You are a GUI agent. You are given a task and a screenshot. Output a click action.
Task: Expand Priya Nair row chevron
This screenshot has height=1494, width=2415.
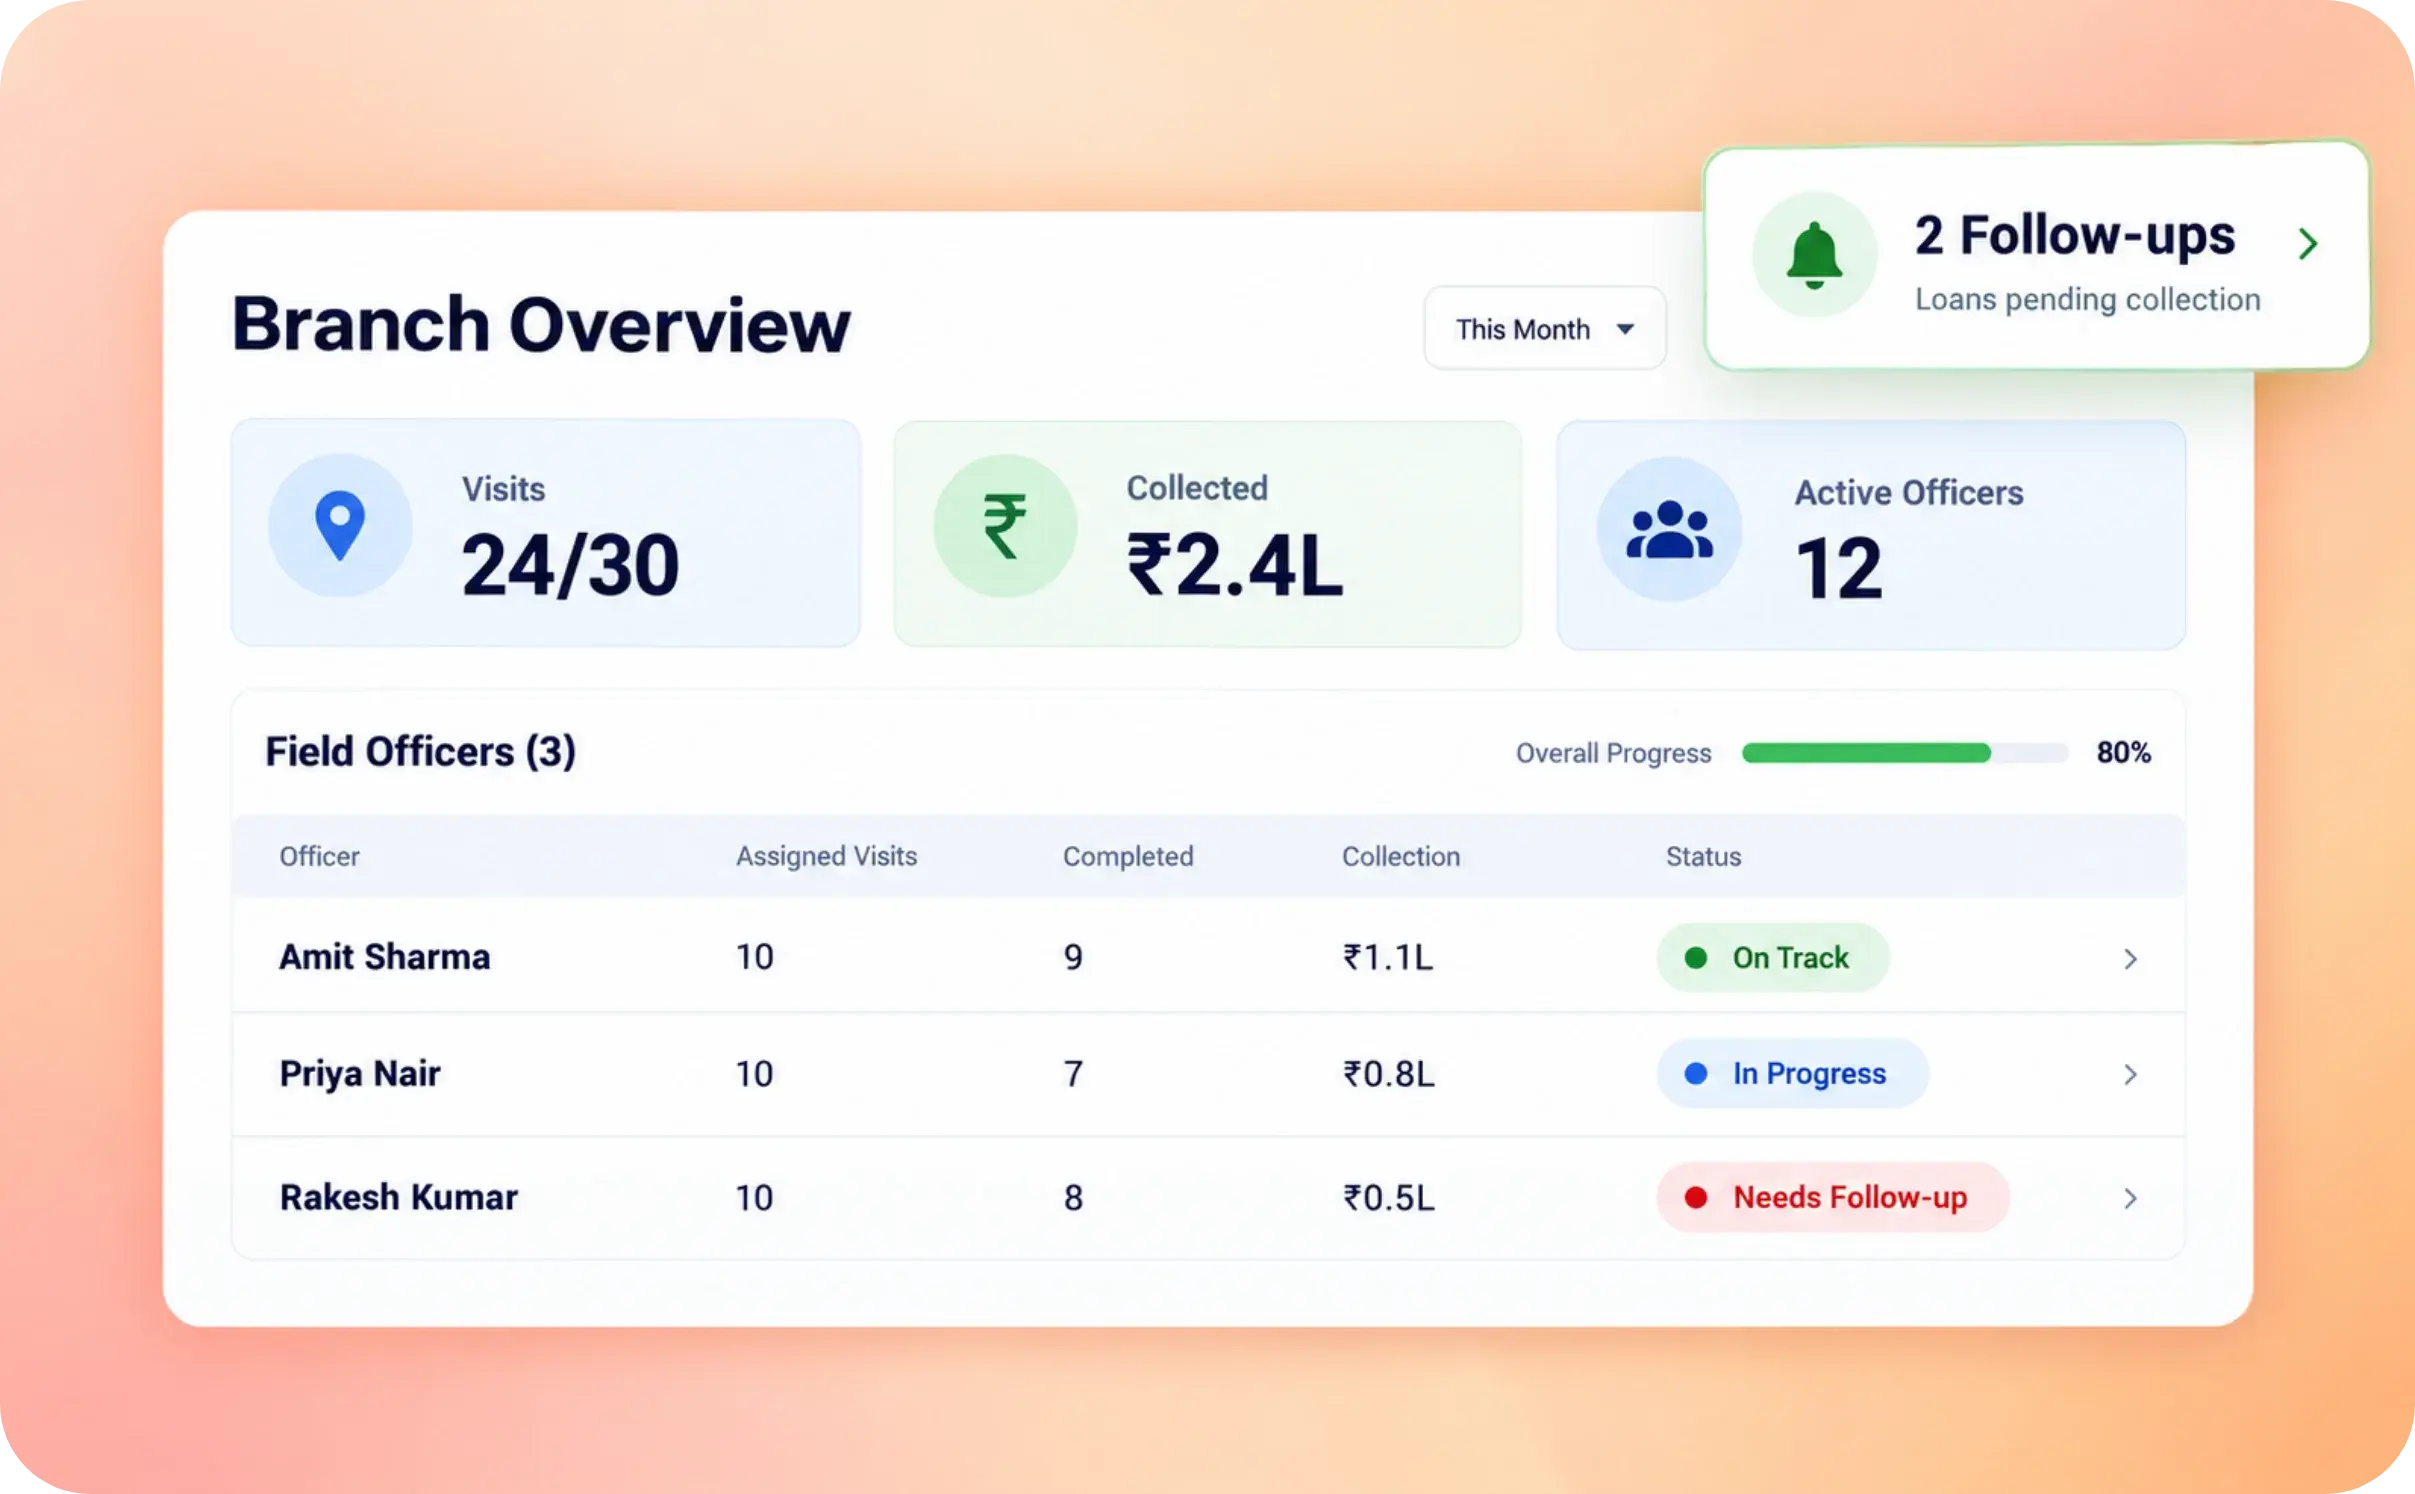pyautogui.click(x=2130, y=1074)
